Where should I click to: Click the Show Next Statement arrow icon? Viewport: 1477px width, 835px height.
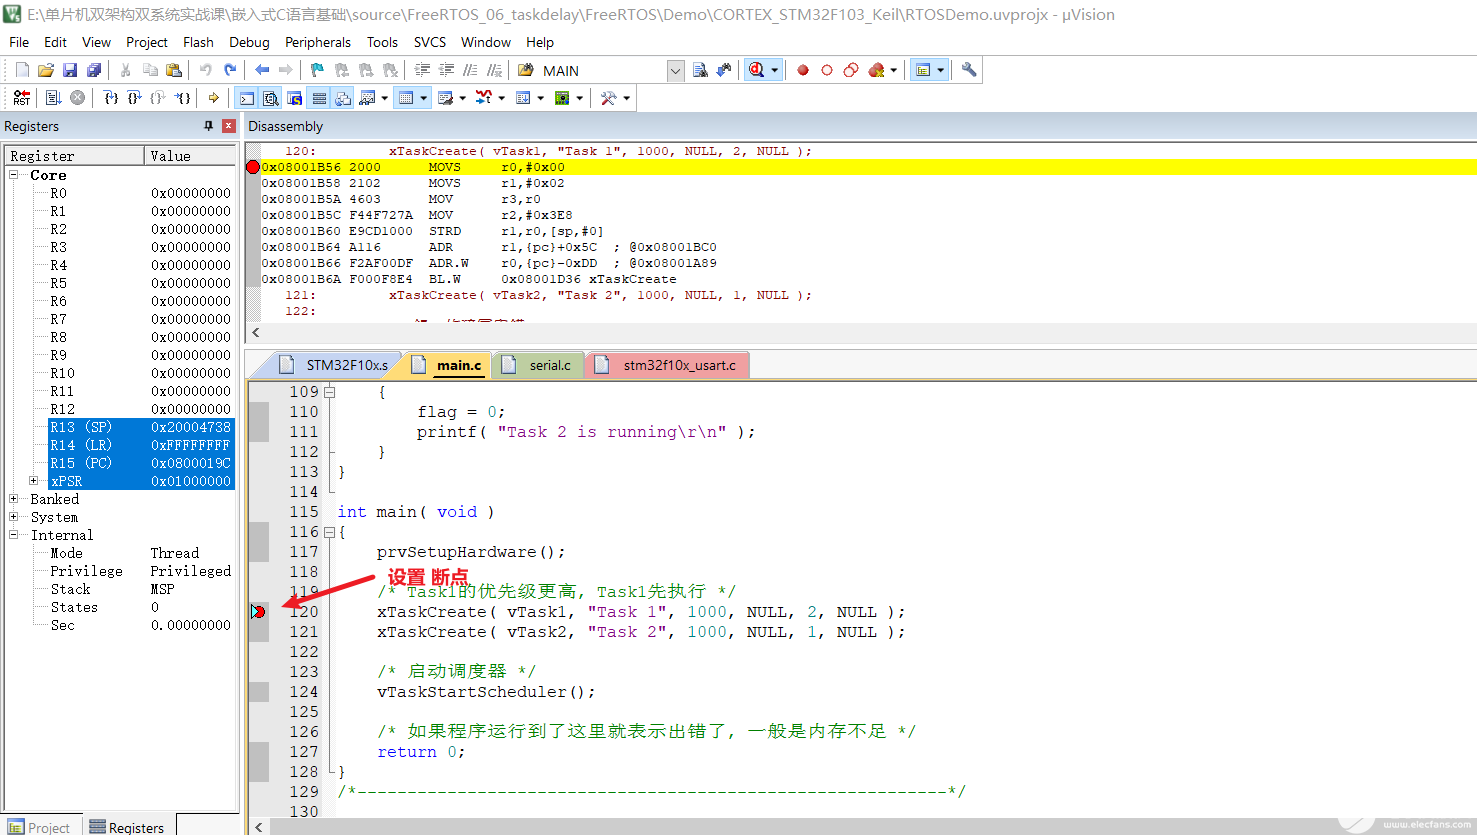213,98
